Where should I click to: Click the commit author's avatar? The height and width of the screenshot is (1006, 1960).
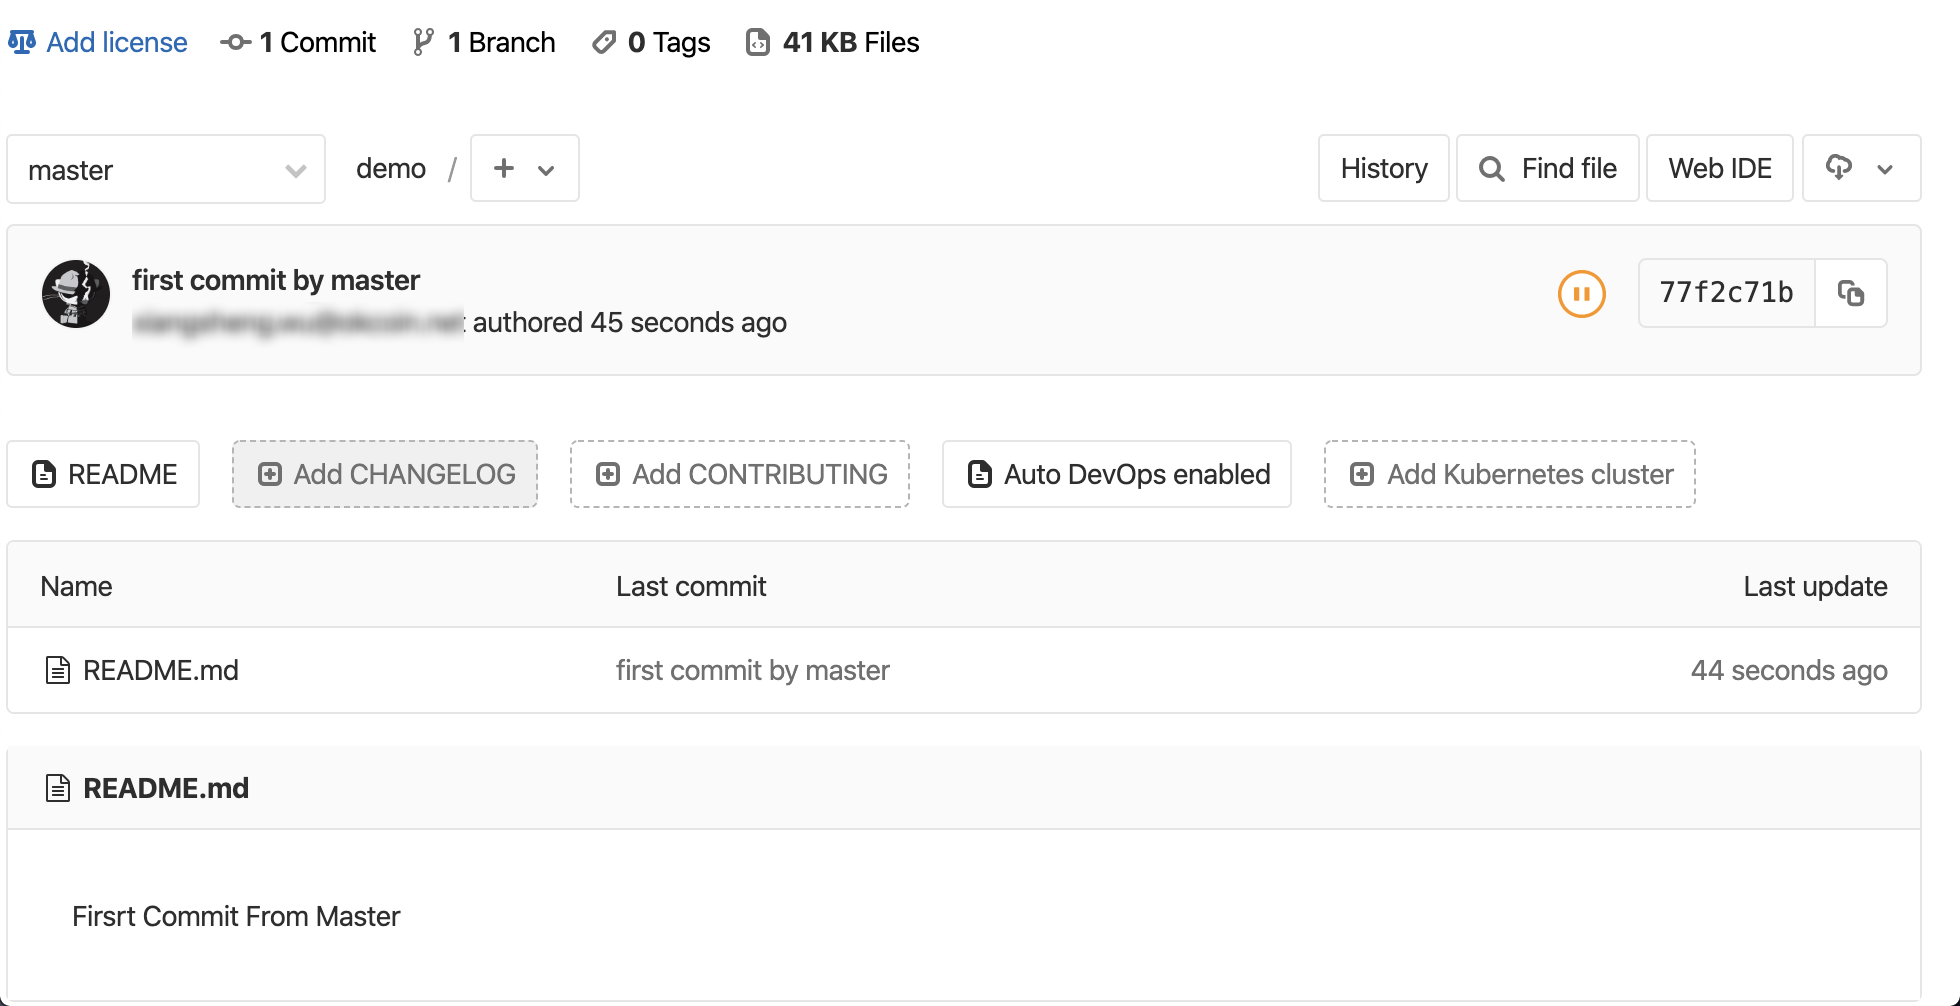pyautogui.click(x=75, y=294)
